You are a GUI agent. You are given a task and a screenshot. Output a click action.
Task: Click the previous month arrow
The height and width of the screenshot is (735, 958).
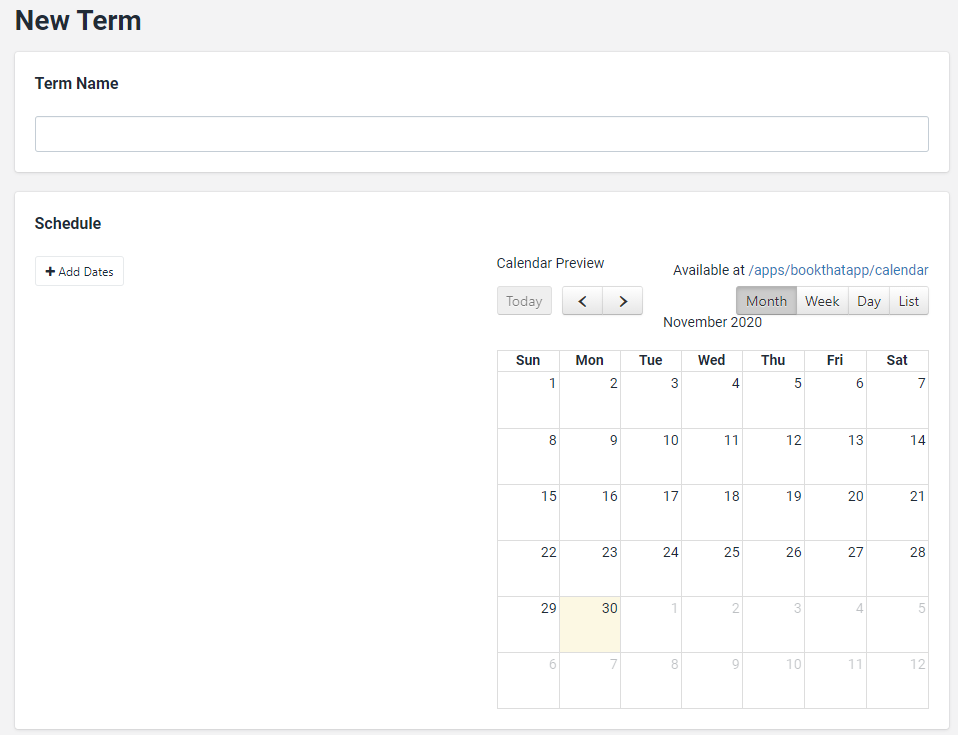click(x=582, y=301)
